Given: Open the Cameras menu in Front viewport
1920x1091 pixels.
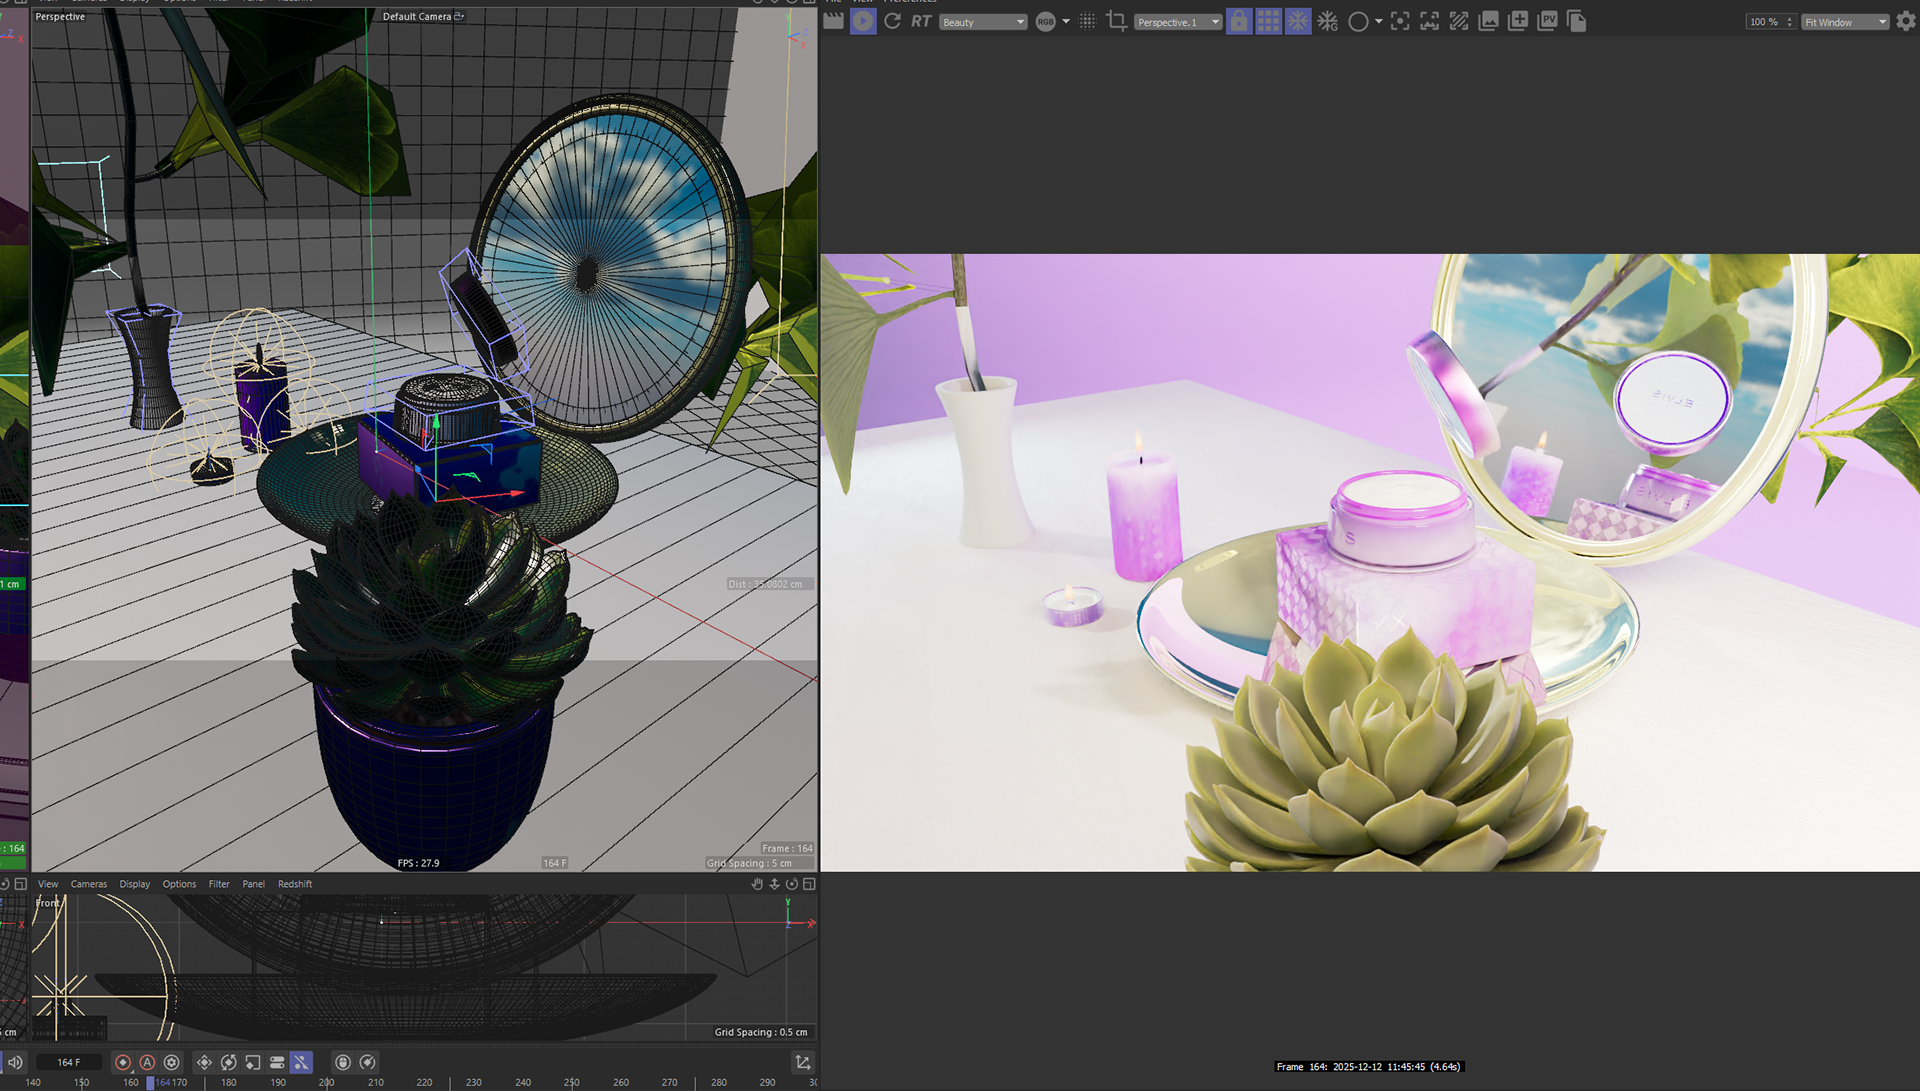Looking at the screenshot, I should click(x=88, y=884).
